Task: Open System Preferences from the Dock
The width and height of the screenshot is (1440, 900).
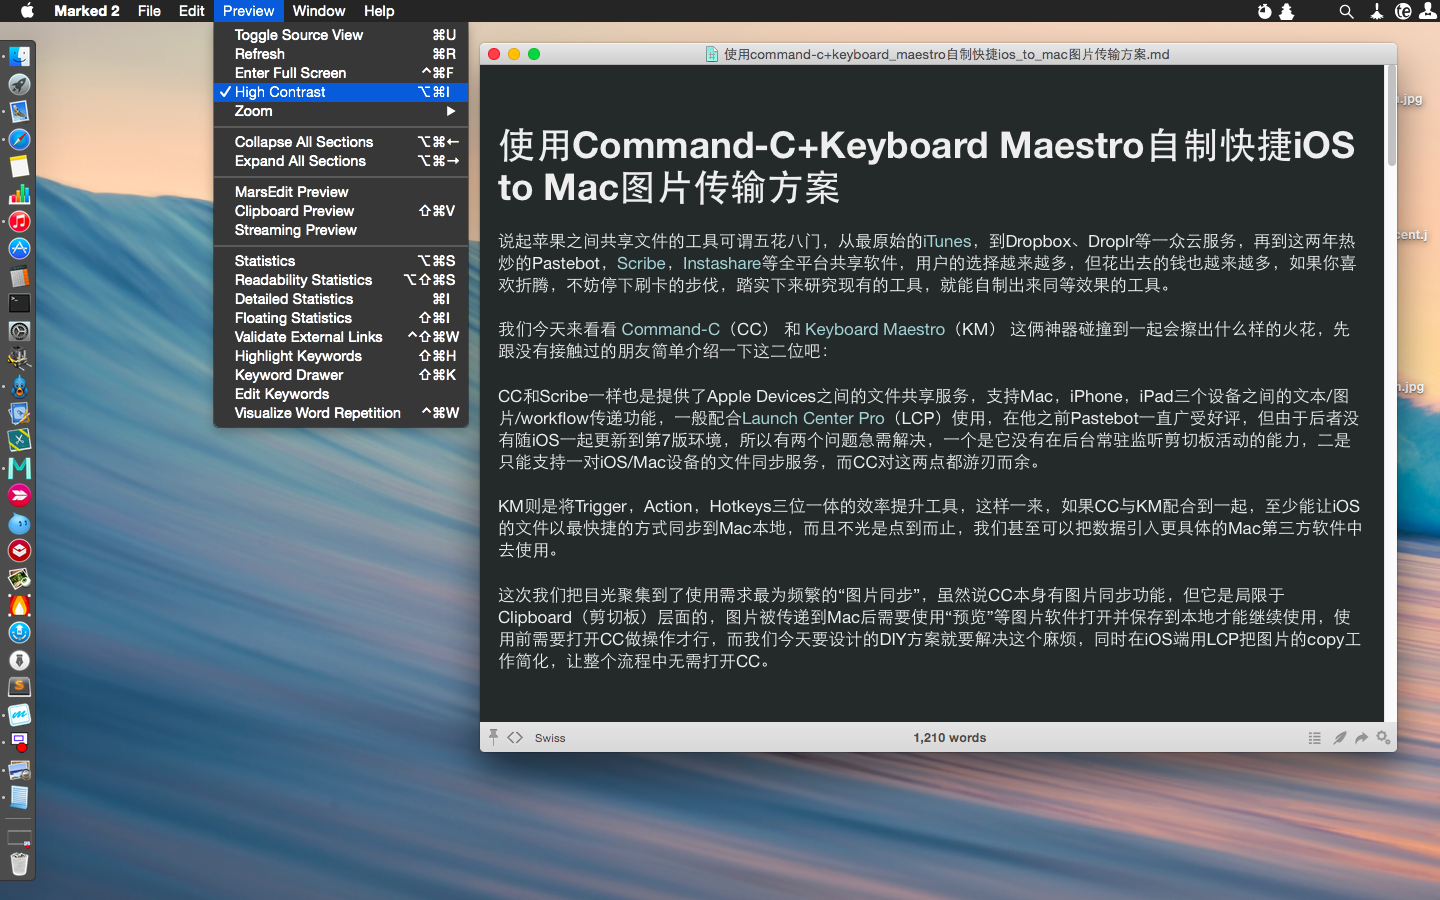Action: (x=19, y=331)
